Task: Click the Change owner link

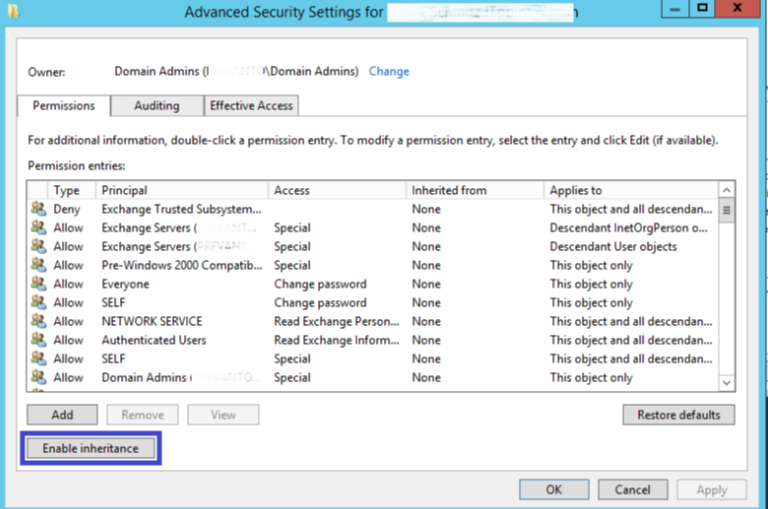Action: click(389, 72)
